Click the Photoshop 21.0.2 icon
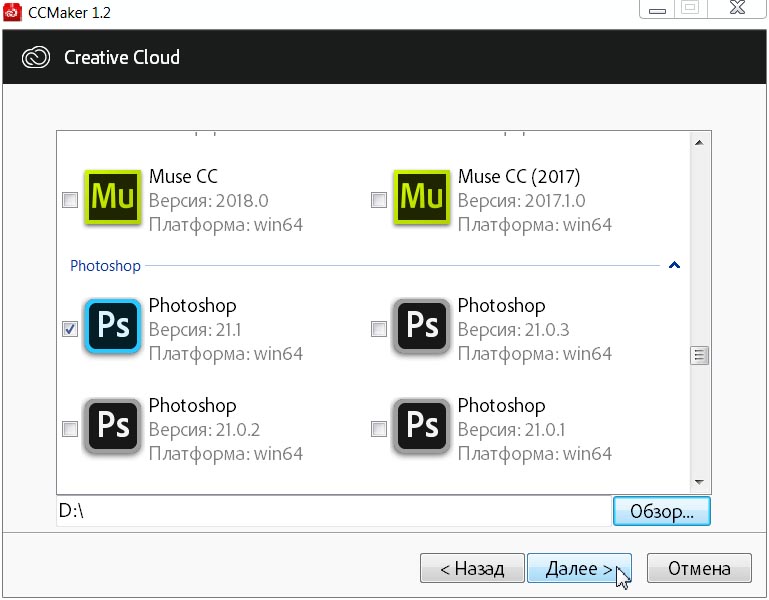 point(114,427)
